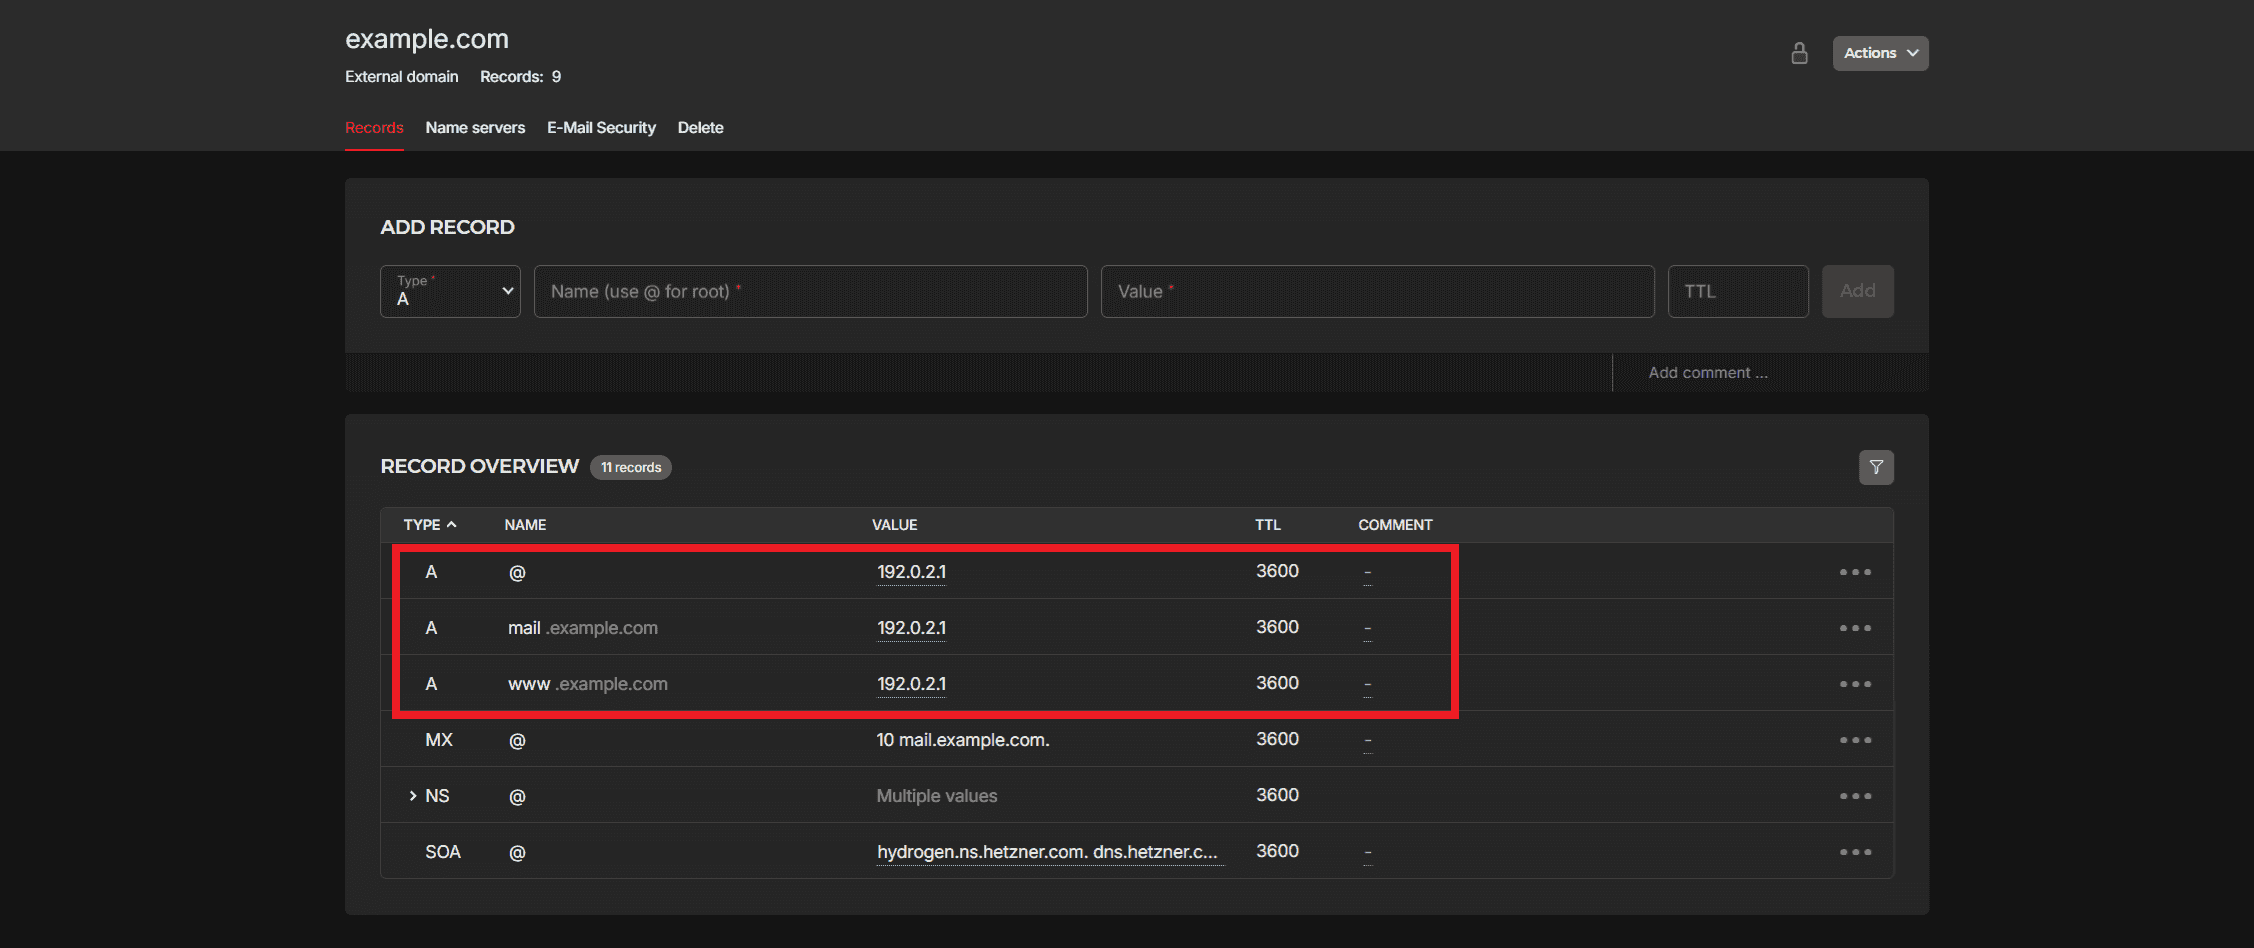Click the lock icon beside Actions

[1799, 53]
